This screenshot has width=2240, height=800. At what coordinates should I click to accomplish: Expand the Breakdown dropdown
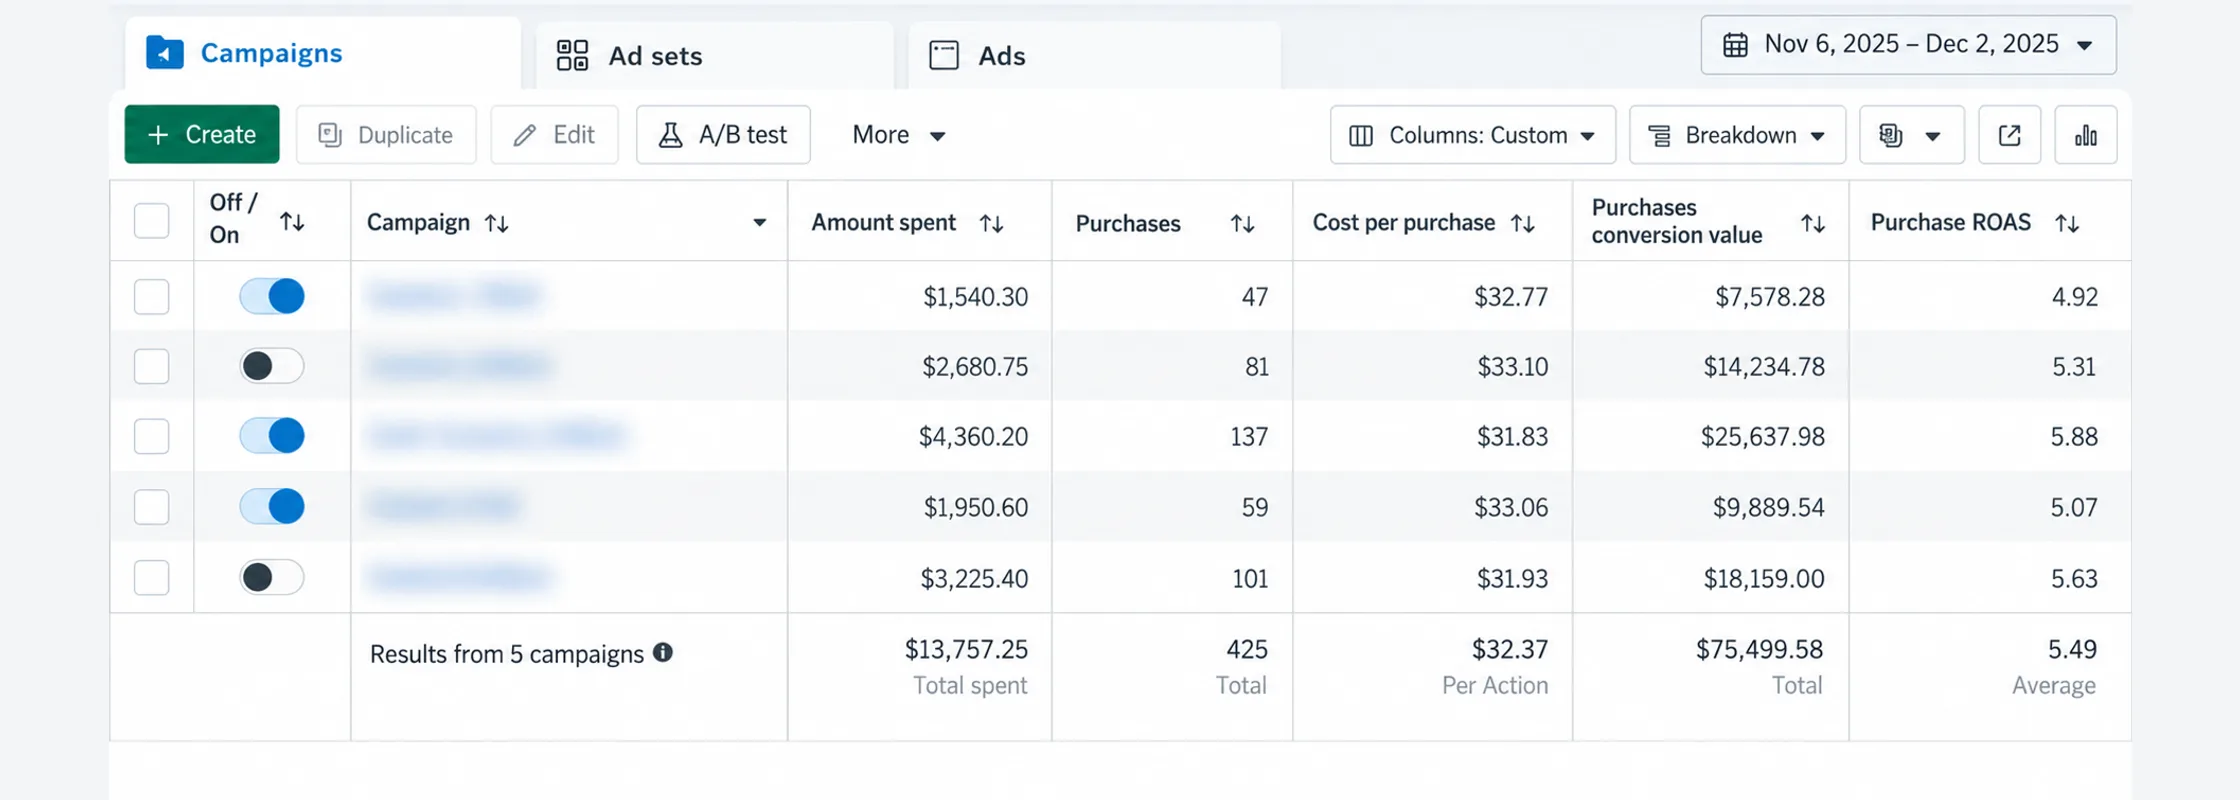[1737, 135]
